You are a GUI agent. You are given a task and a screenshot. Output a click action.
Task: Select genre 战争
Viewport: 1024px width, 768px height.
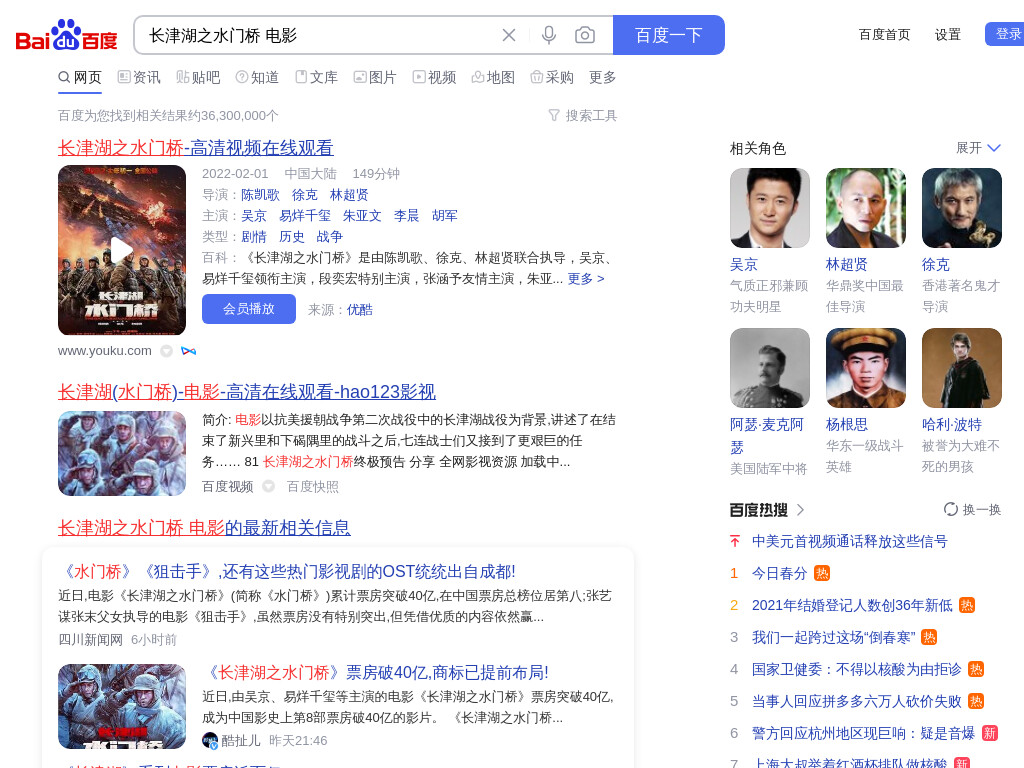330,236
